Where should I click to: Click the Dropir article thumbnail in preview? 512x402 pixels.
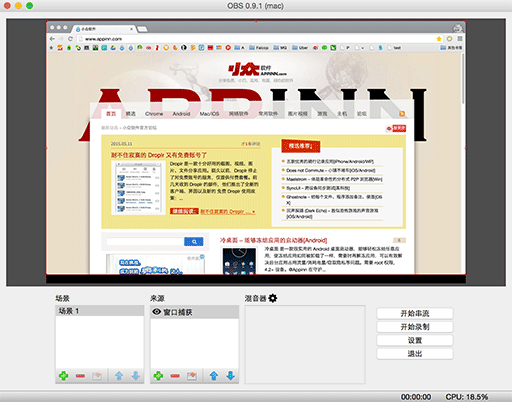pos(138,187)
